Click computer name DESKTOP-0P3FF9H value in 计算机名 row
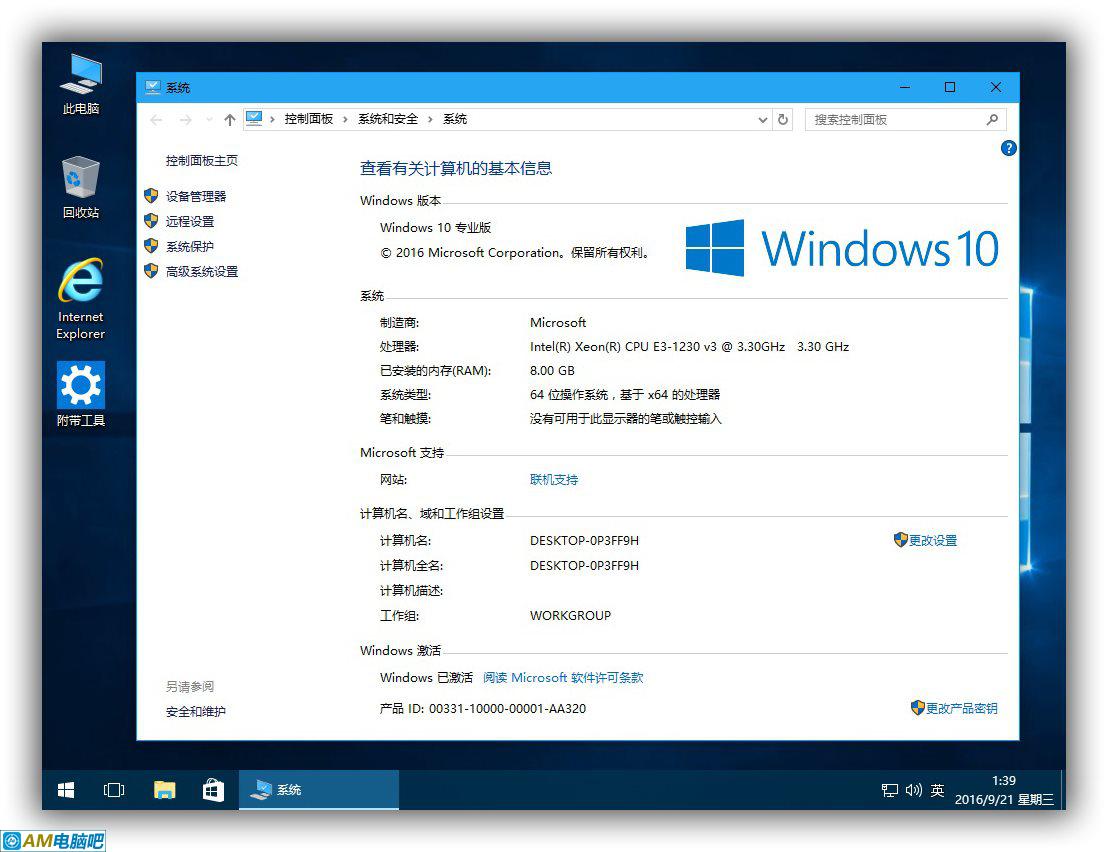Viewport: 1108px width, 852px height. point(584,540)
